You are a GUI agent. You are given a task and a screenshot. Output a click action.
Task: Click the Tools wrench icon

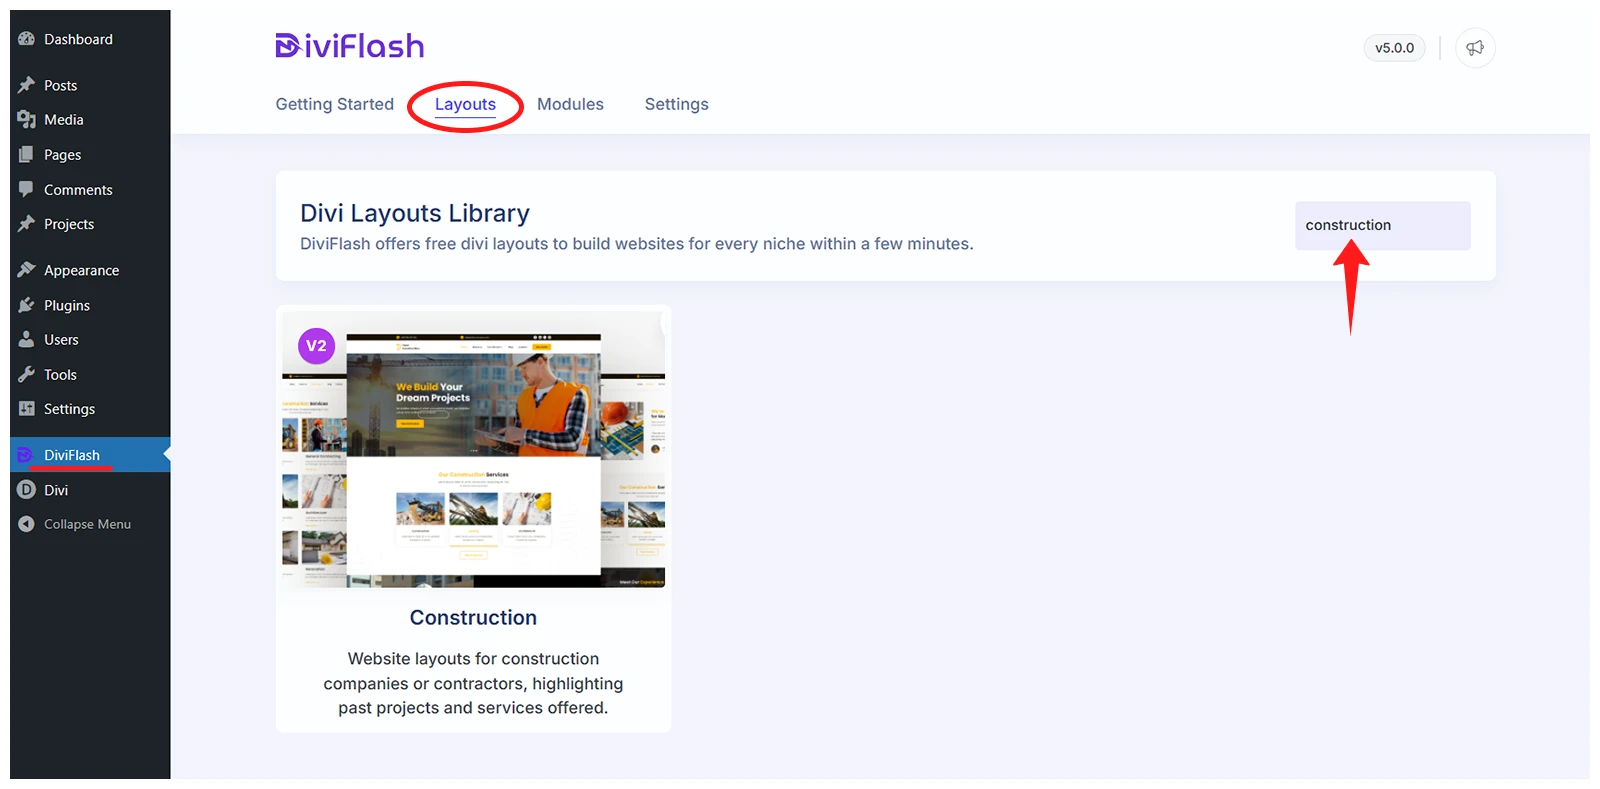click(27, 374)
